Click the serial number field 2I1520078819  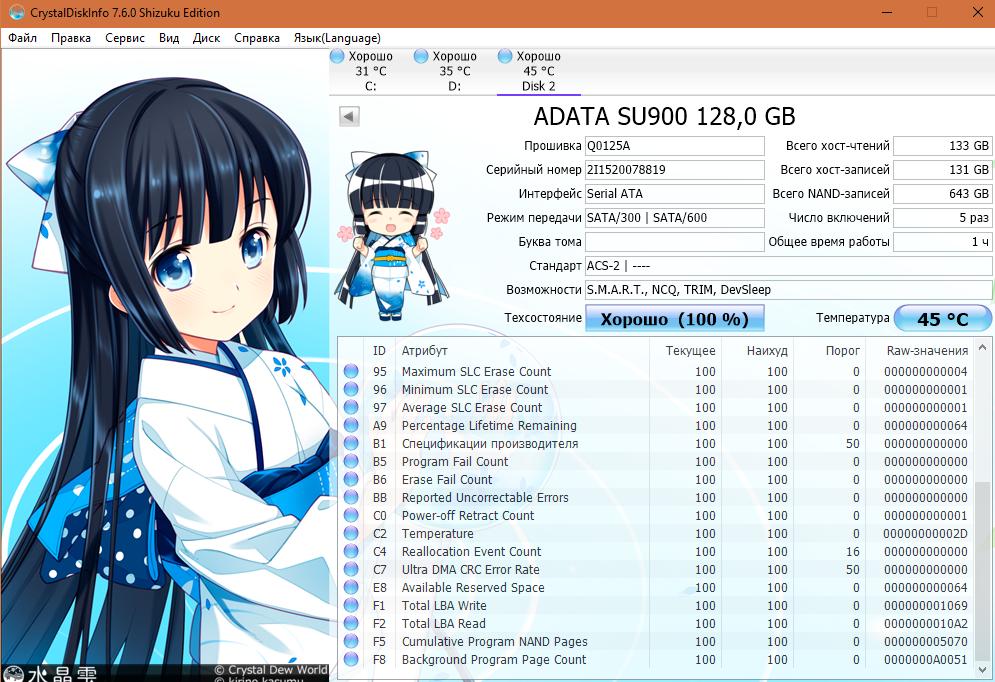[x=675, y=170]
